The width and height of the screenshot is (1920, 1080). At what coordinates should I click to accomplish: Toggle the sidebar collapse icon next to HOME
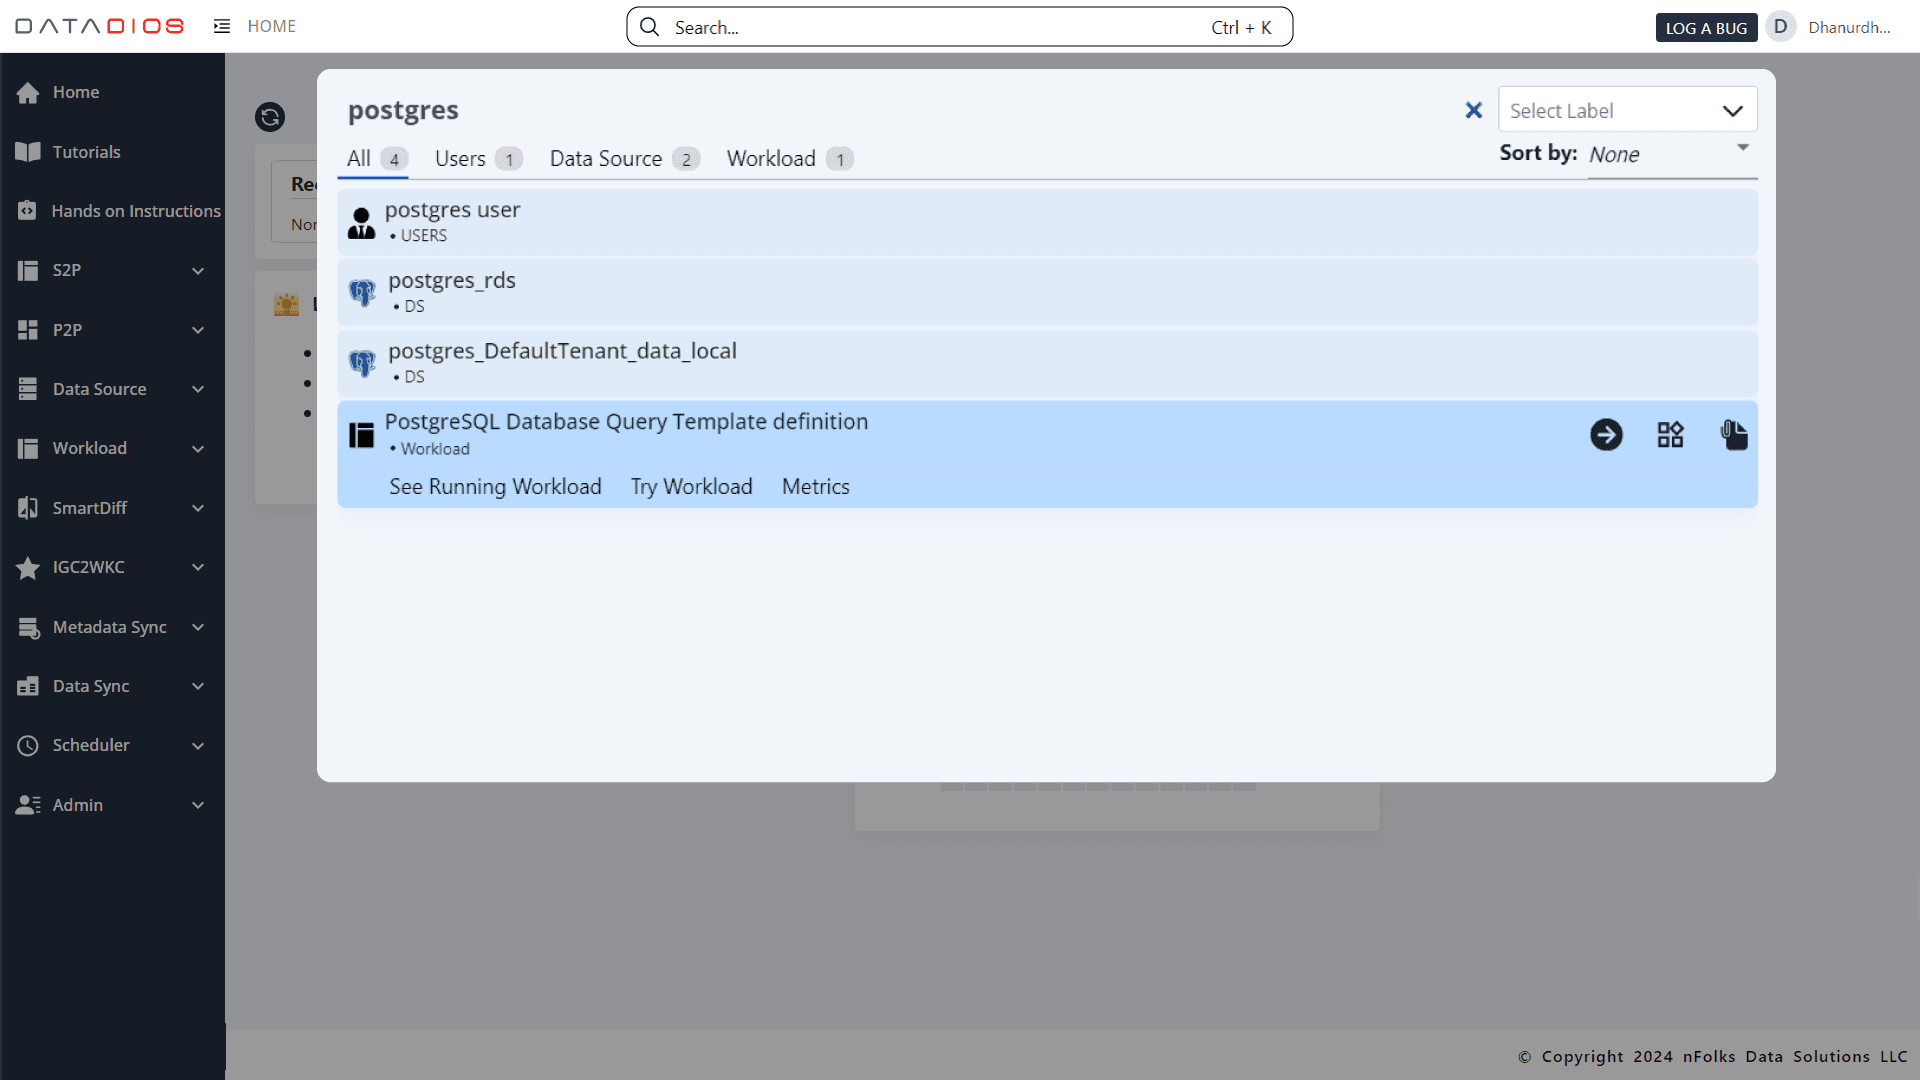[x=222, y=26]
